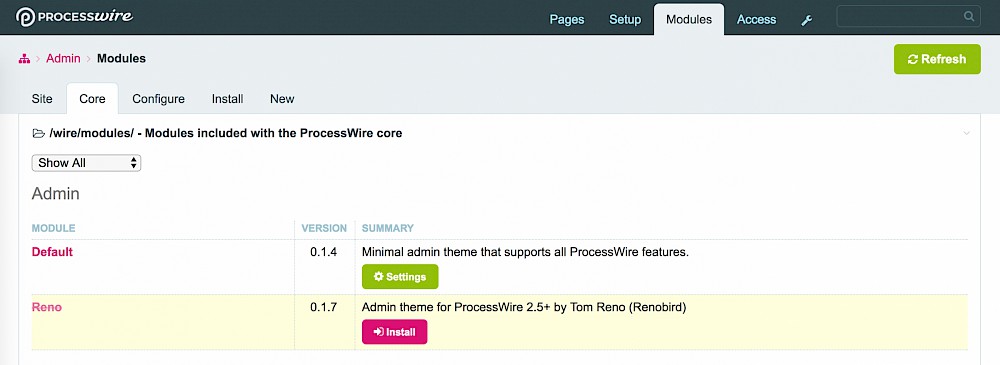Open the Reno module link
Screen dimensions: 1000x365
click(x=47, y=307)
